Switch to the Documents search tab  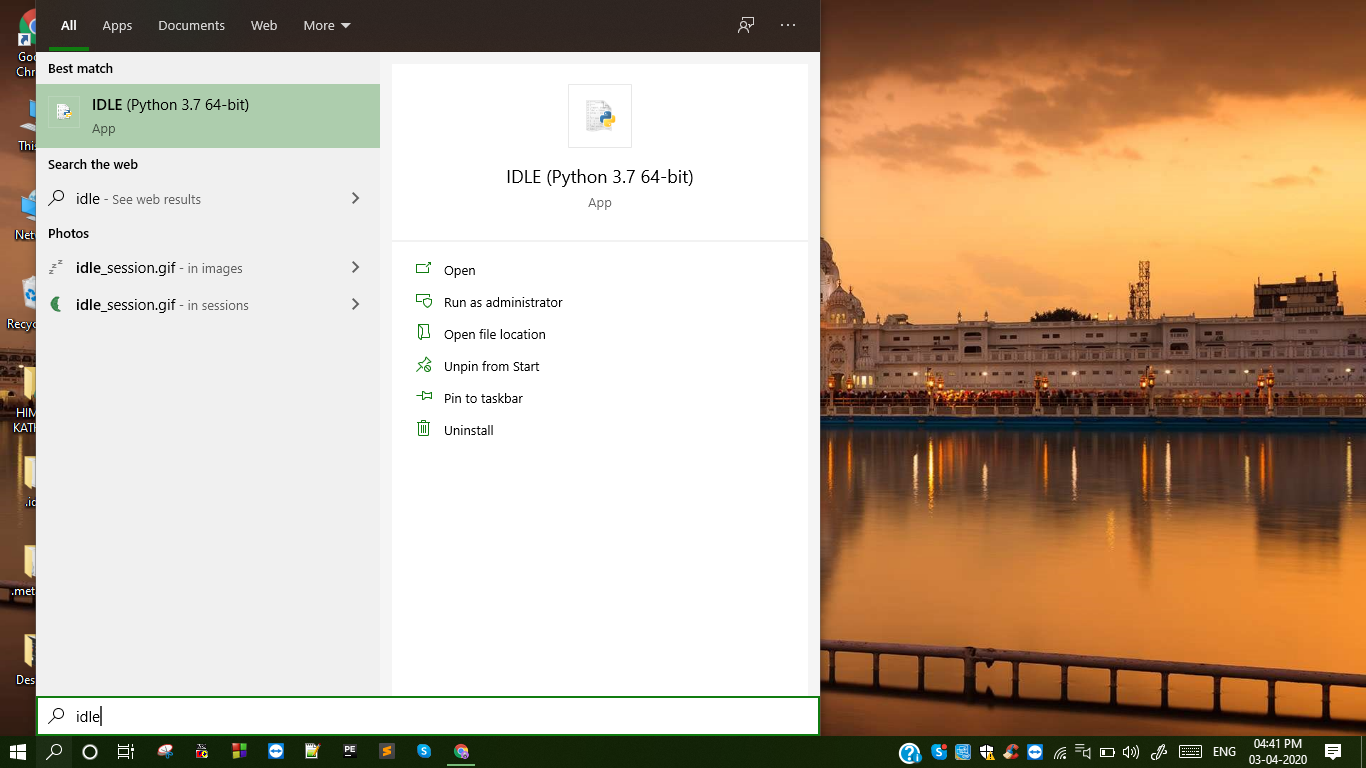coord(191,25)
